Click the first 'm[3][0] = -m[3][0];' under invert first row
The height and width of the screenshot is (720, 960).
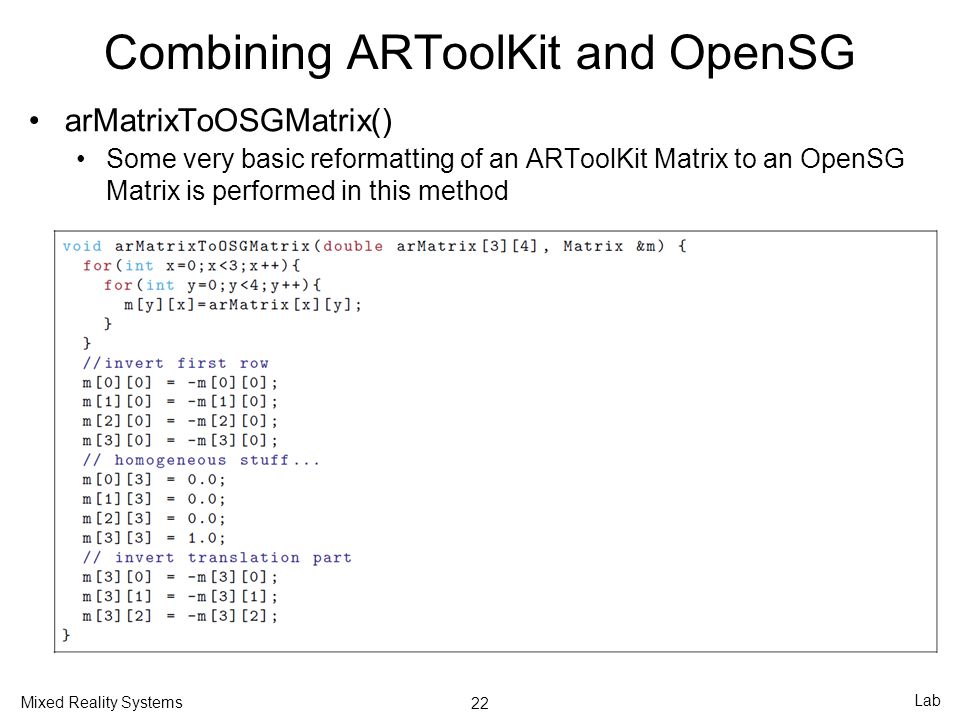181,441
